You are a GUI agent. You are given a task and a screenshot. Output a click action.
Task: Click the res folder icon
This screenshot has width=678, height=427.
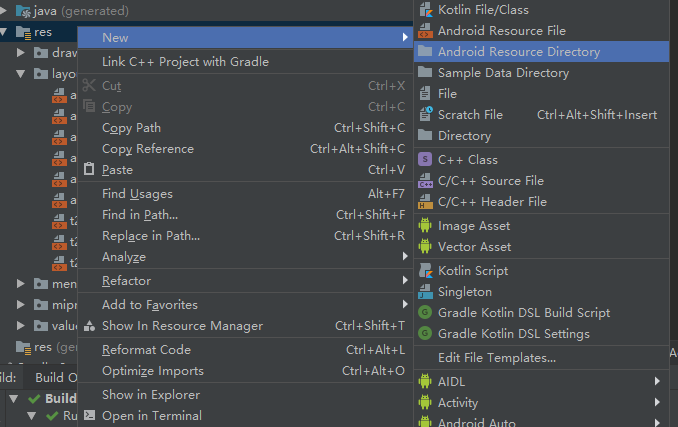[x=23, y=32]
